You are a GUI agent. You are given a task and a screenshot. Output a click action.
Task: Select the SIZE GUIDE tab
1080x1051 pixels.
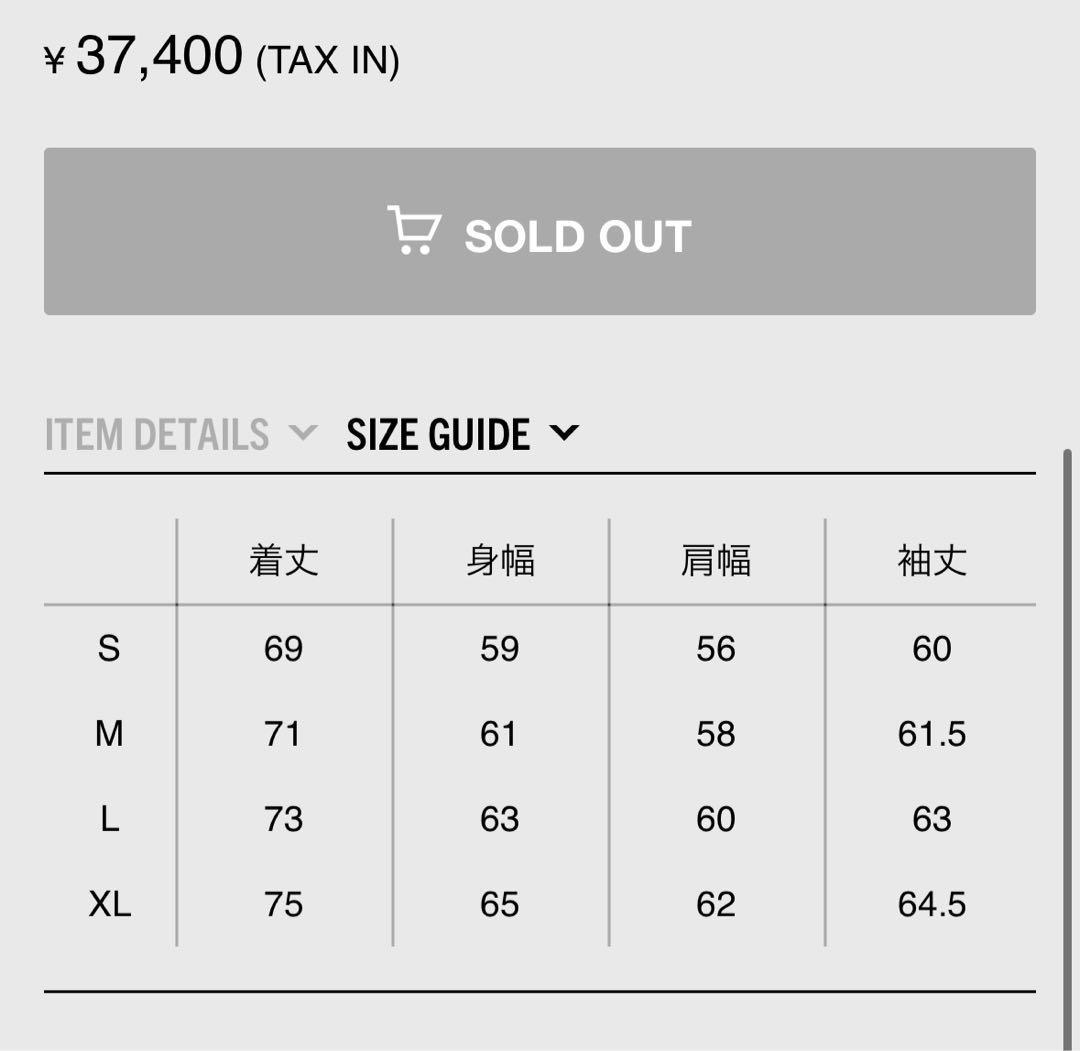pos(438,435)
